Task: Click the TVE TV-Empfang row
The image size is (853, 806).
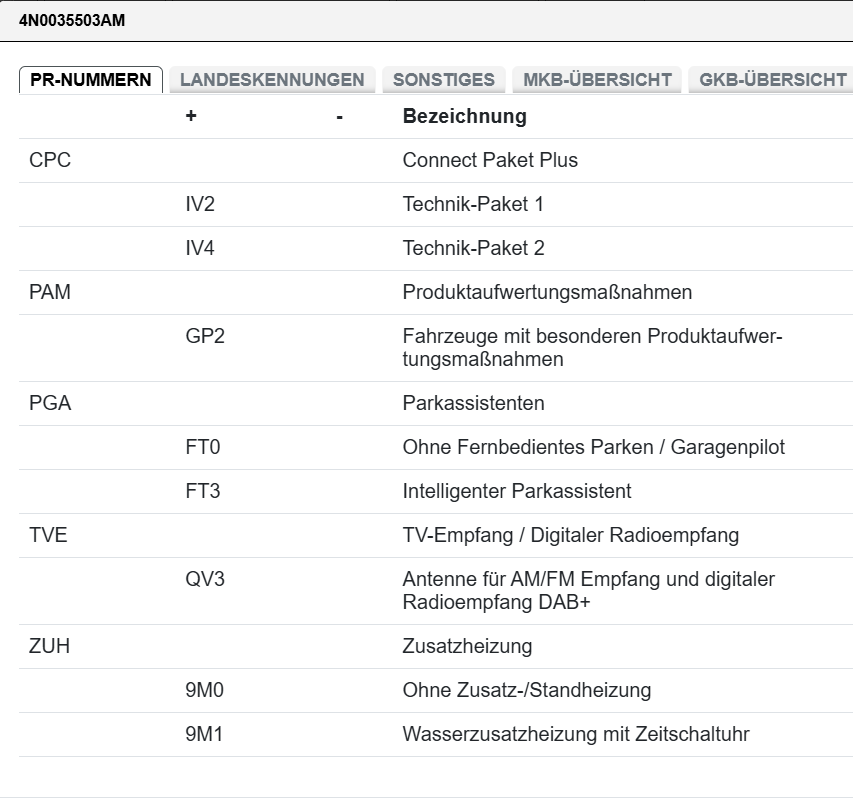Action: click(436, 536)
